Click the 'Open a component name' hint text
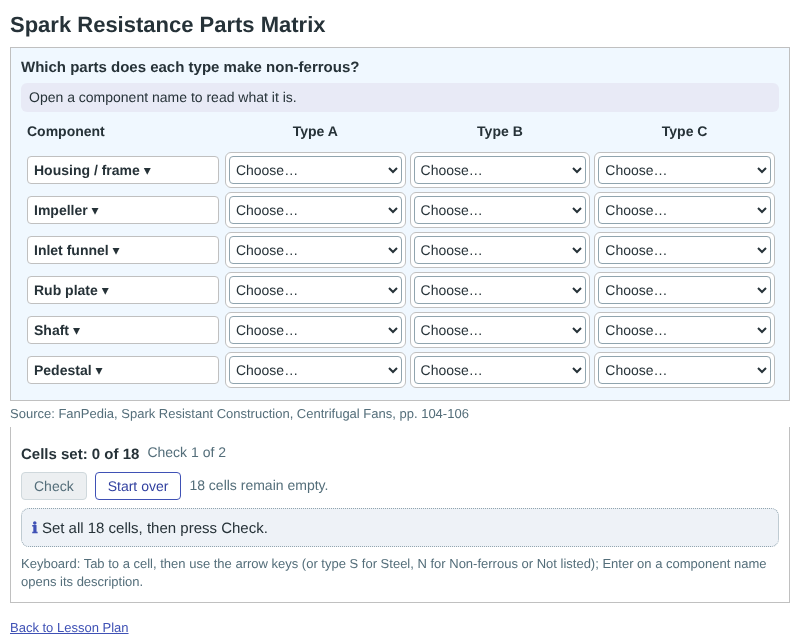 coord(162,97)
